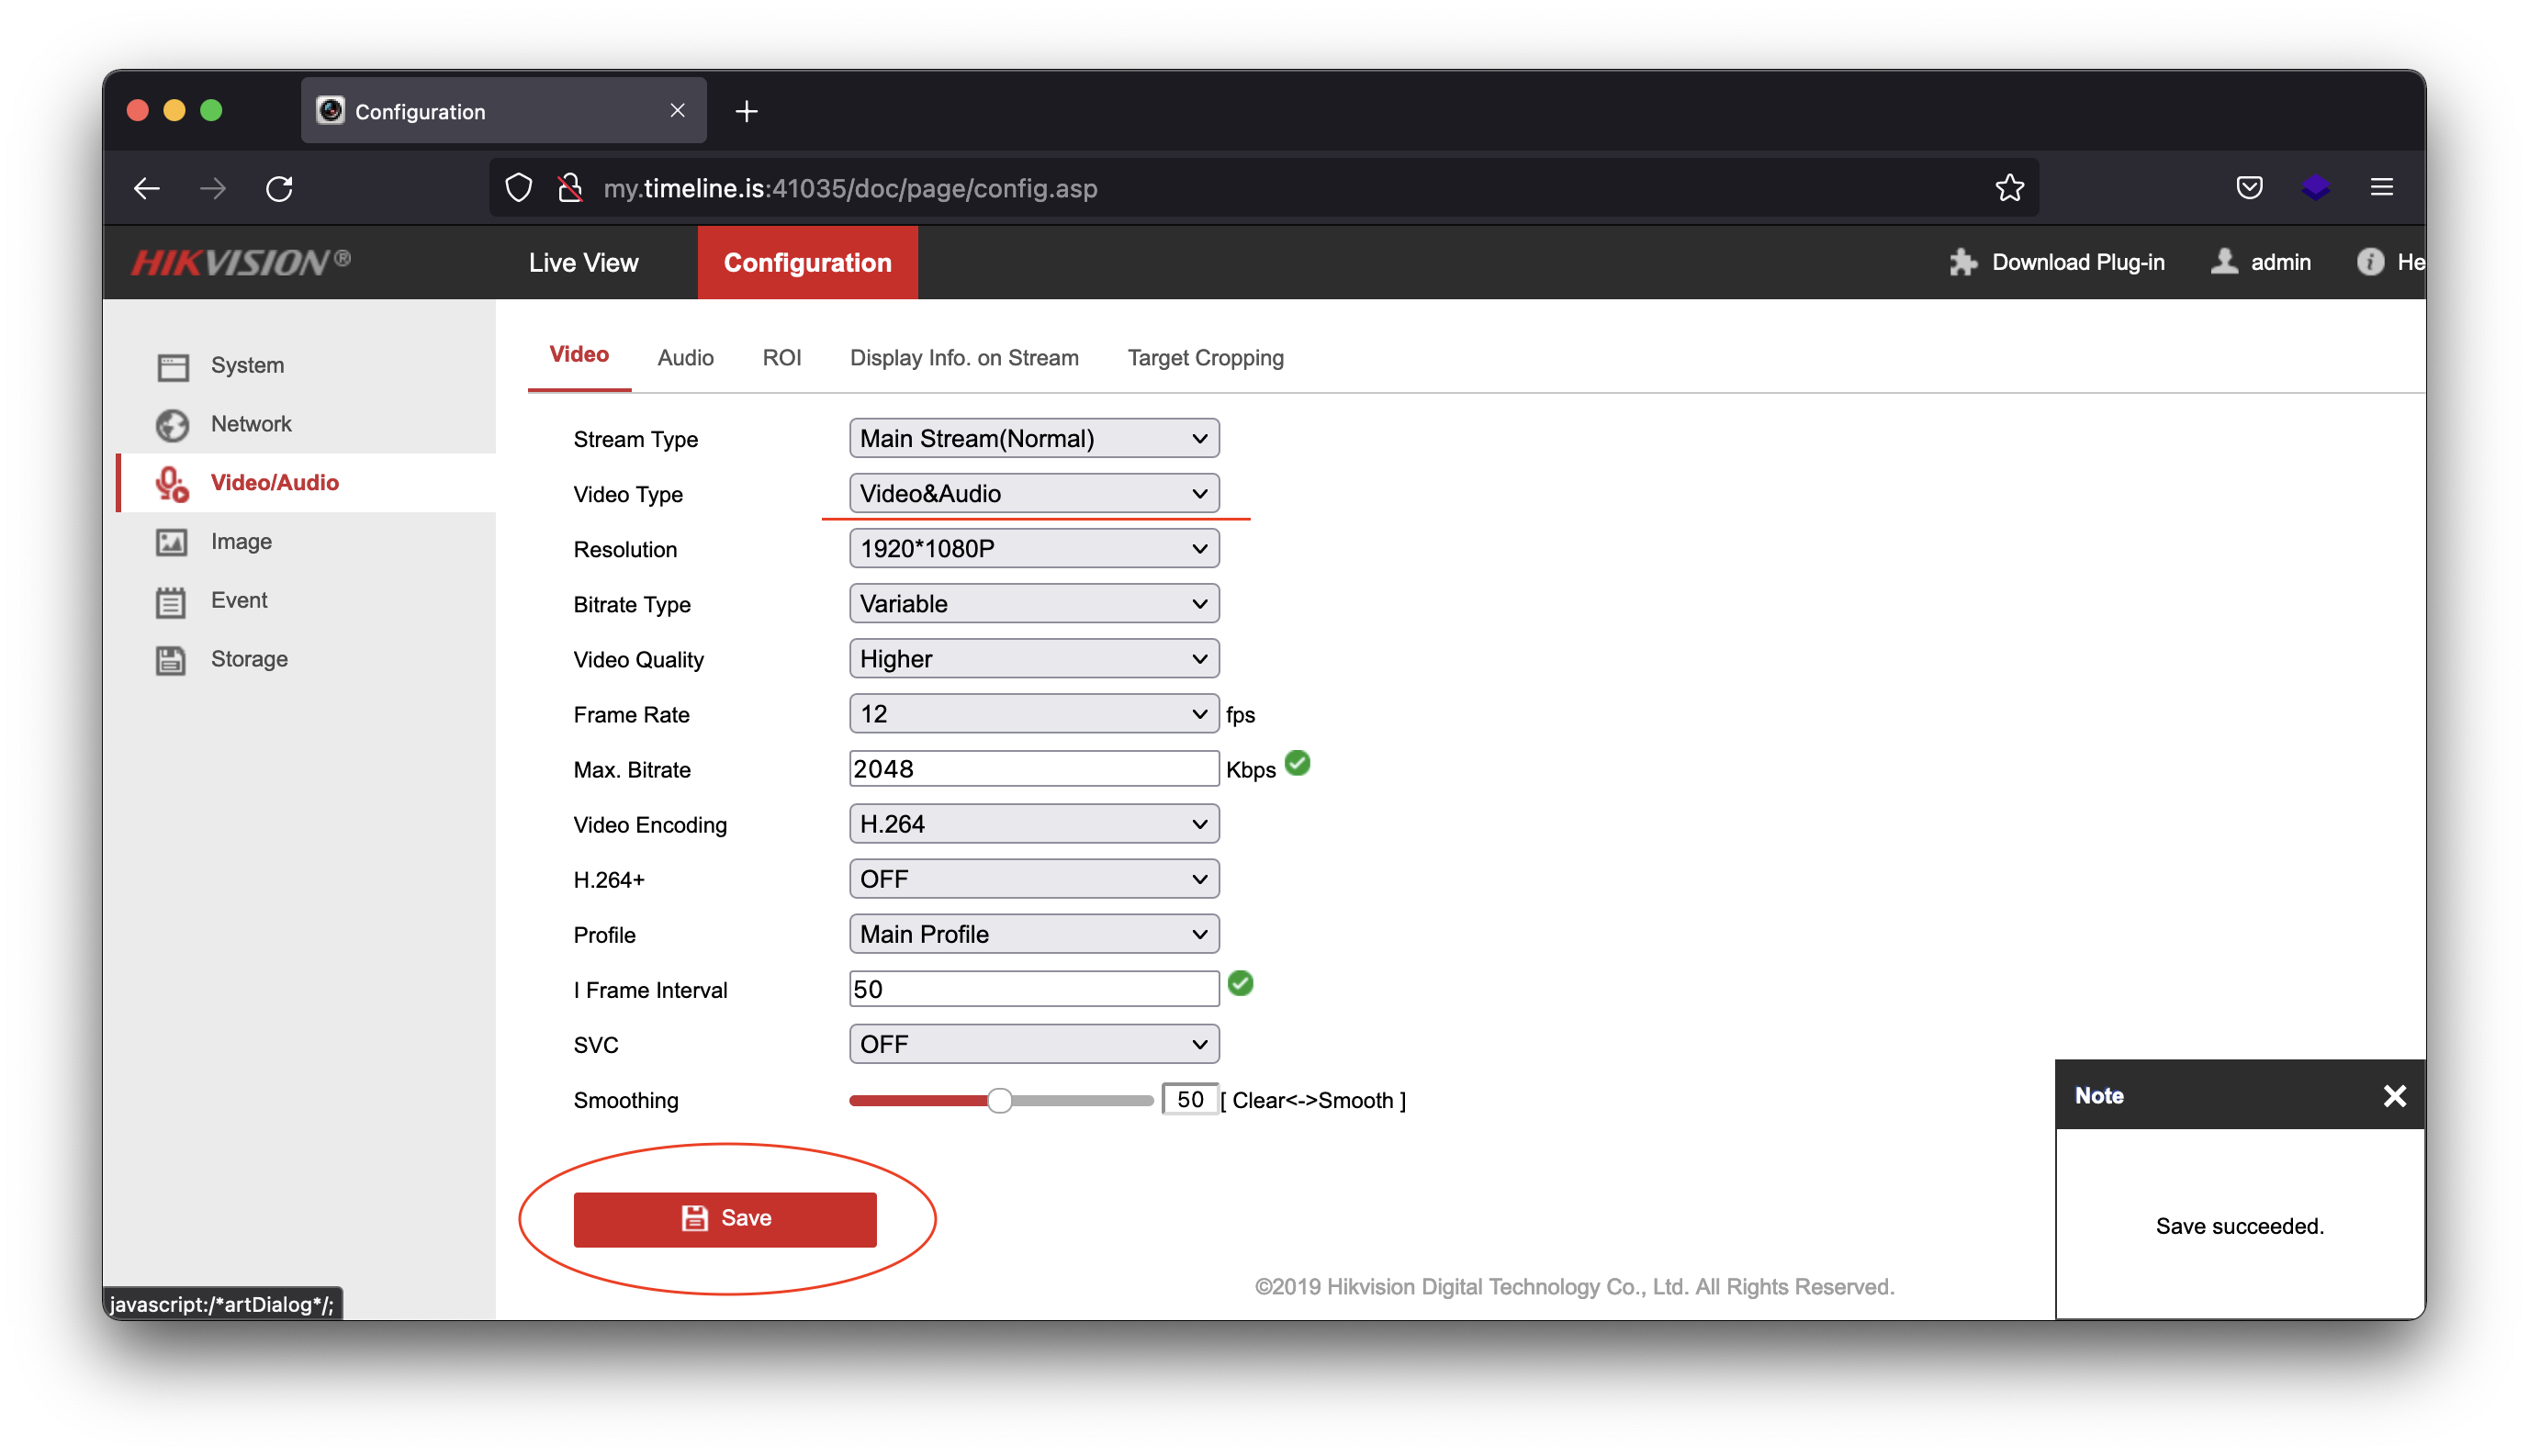The image size is (2529, 1456).
Task: Close the Note popup dialog
Action: coord(2394,1096)
